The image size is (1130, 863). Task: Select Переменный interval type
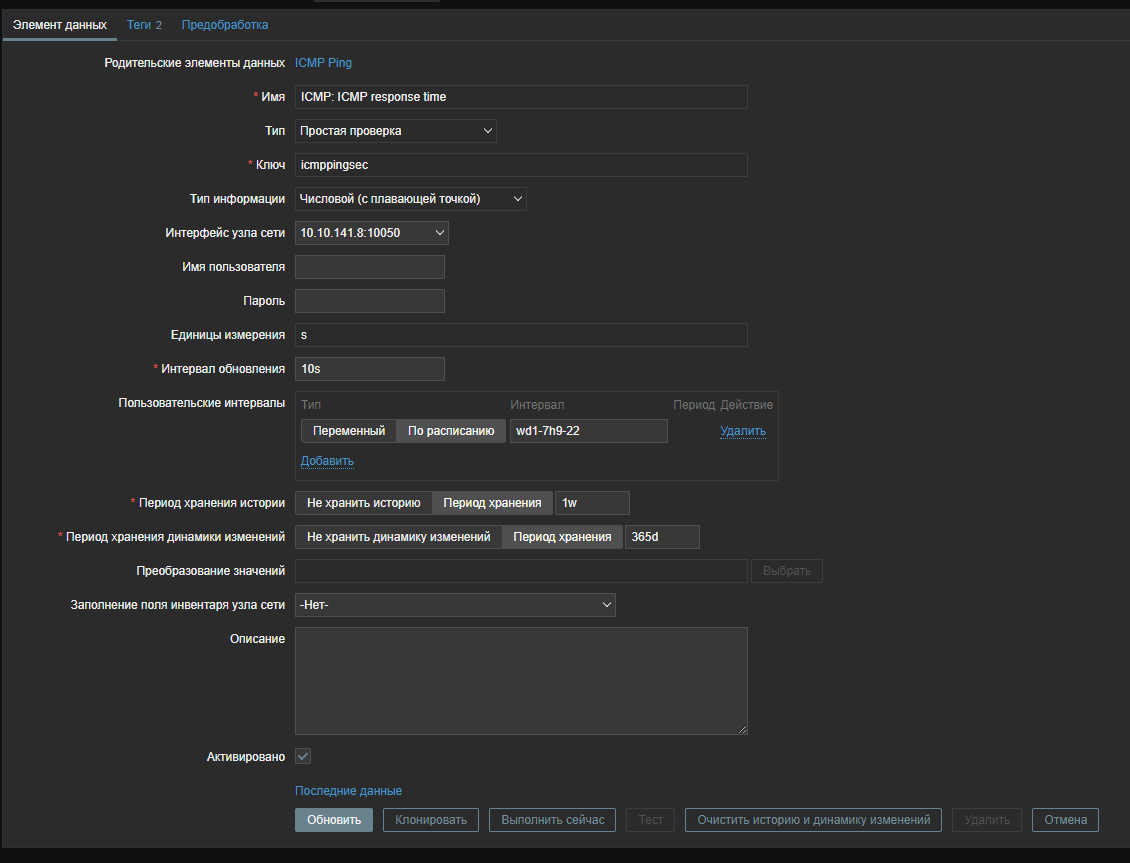(x=348, y=431)
